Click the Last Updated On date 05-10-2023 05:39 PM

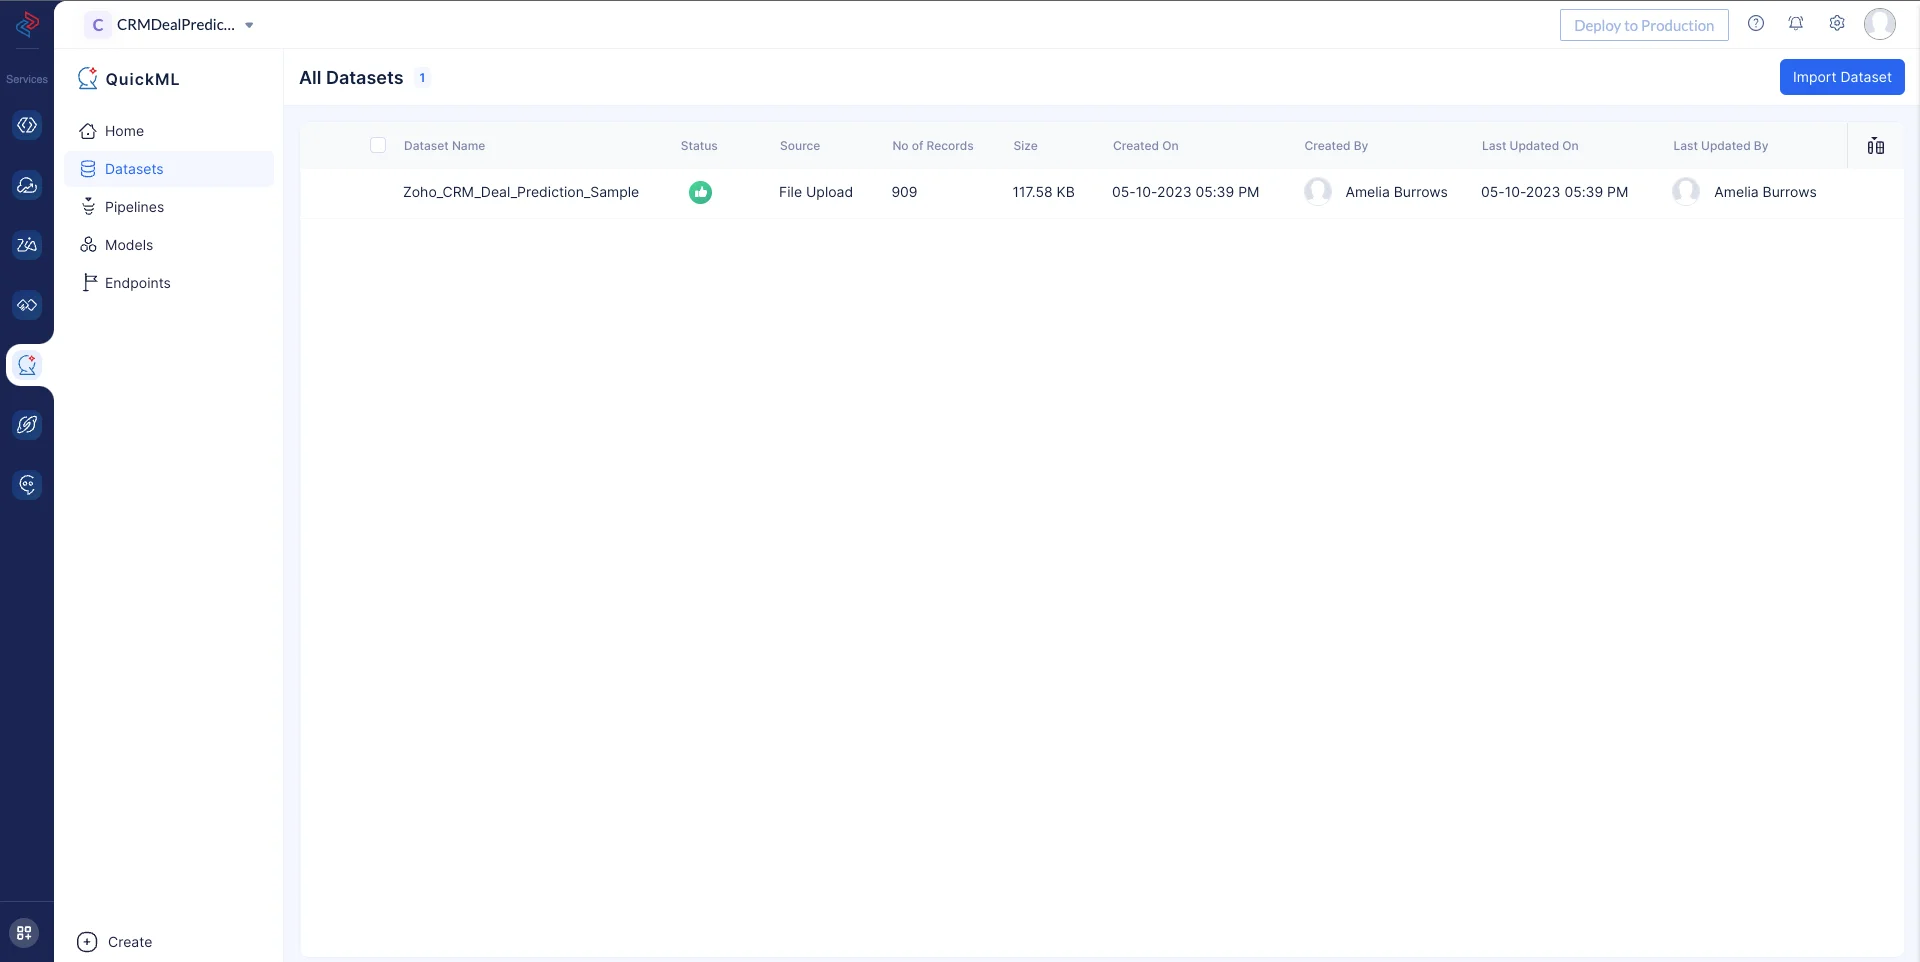1555,192
